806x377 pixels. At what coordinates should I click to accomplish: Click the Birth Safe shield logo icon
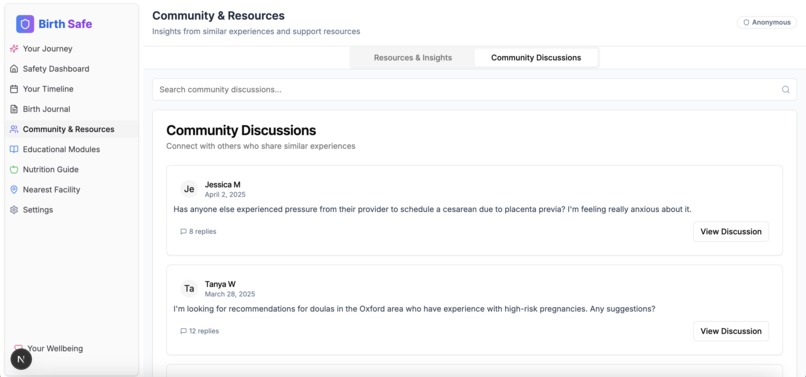25,24
